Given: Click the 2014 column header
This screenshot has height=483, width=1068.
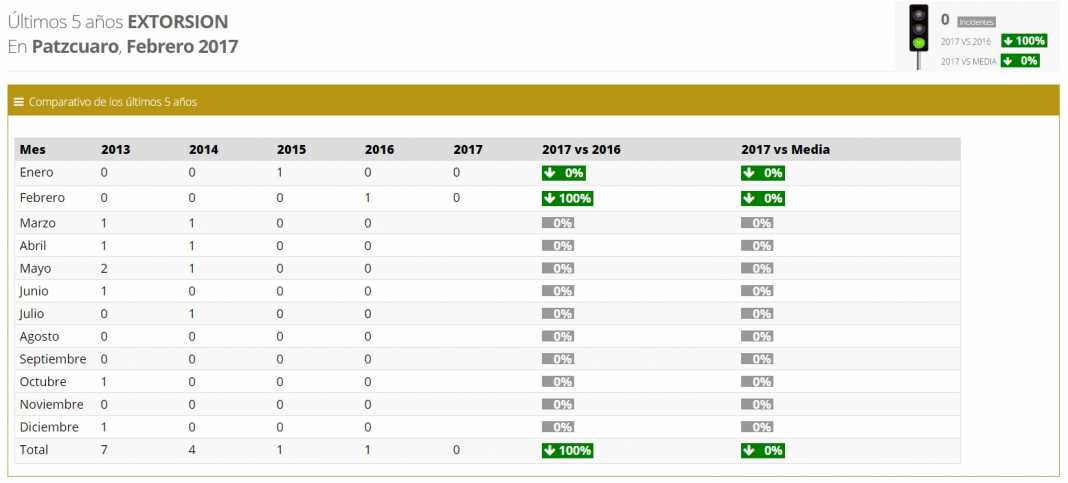Looking at the screenshot, I should tap(204, 149).
